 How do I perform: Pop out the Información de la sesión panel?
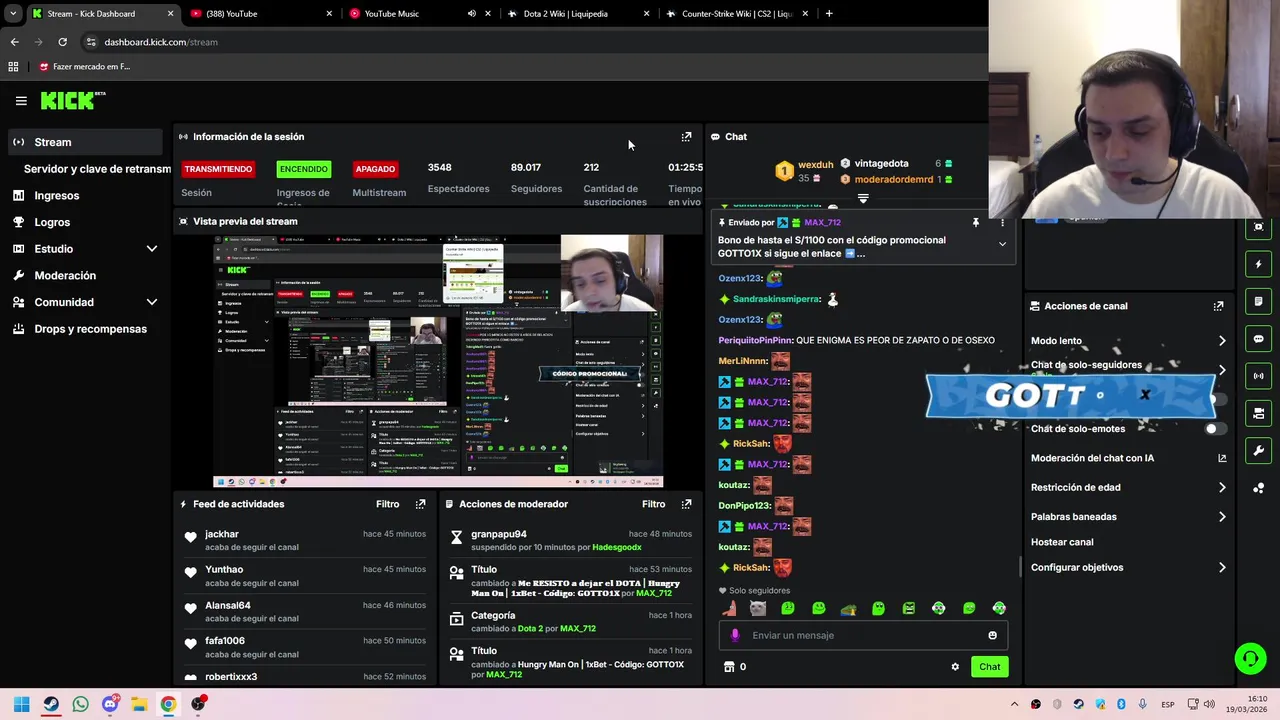686,137
